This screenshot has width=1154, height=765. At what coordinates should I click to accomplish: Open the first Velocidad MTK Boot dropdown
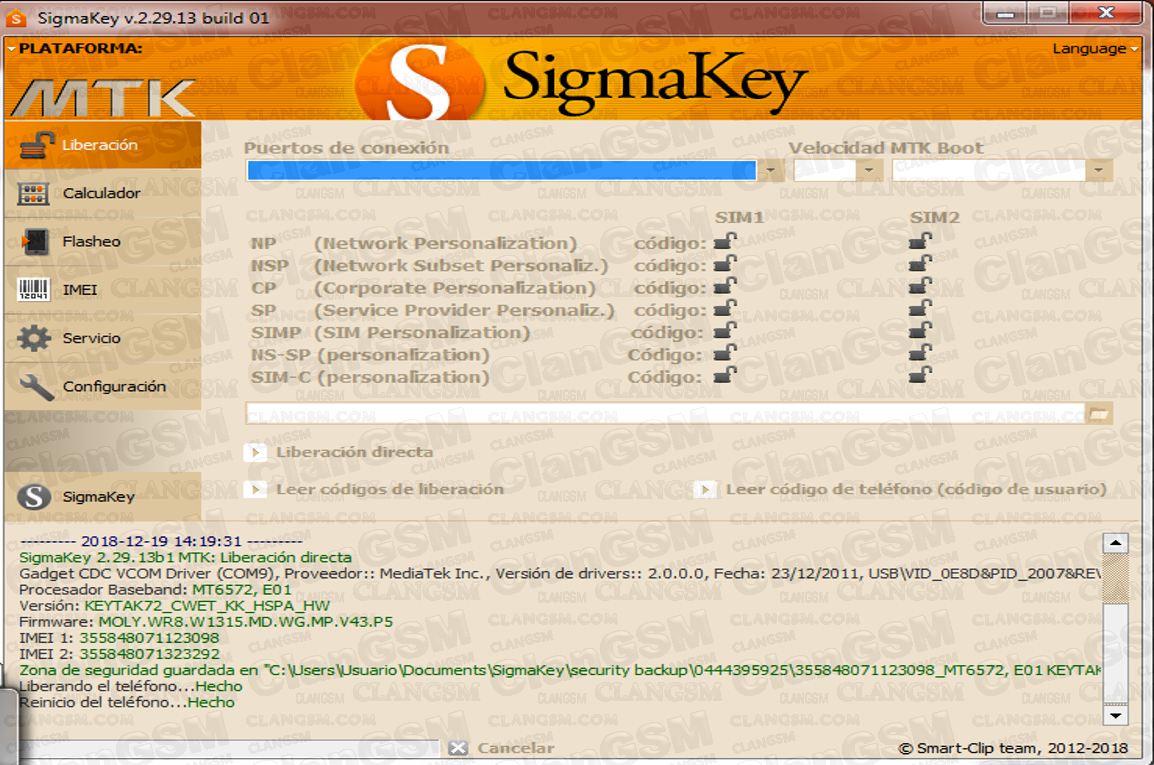[868, 171]
